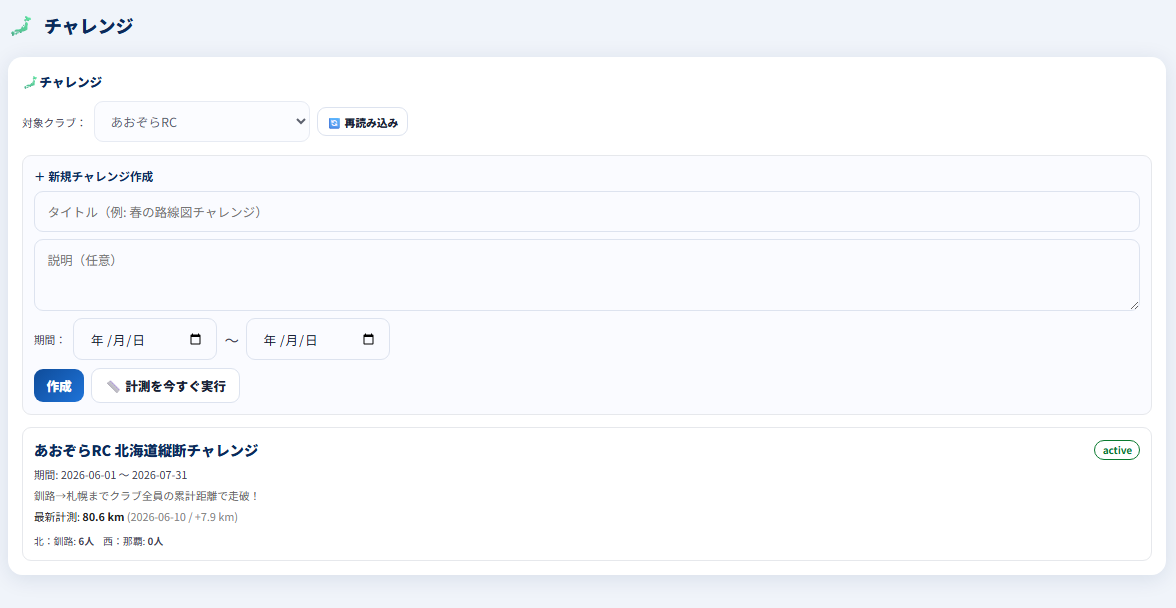This screenshot has width=1176, height=608.
Task: Click the 再読み込み reload button
Action: (x=362, y=122)
